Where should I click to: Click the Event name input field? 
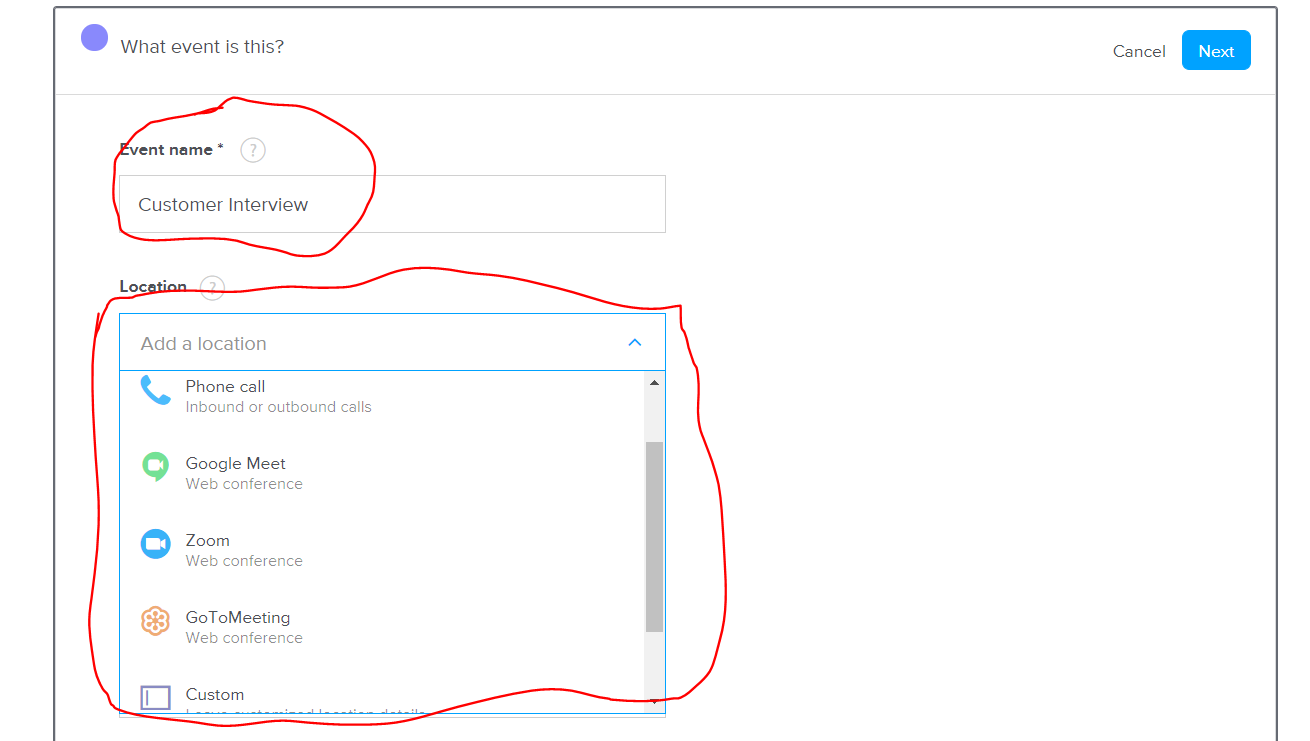pyautogui.click(x=392, y=204)
